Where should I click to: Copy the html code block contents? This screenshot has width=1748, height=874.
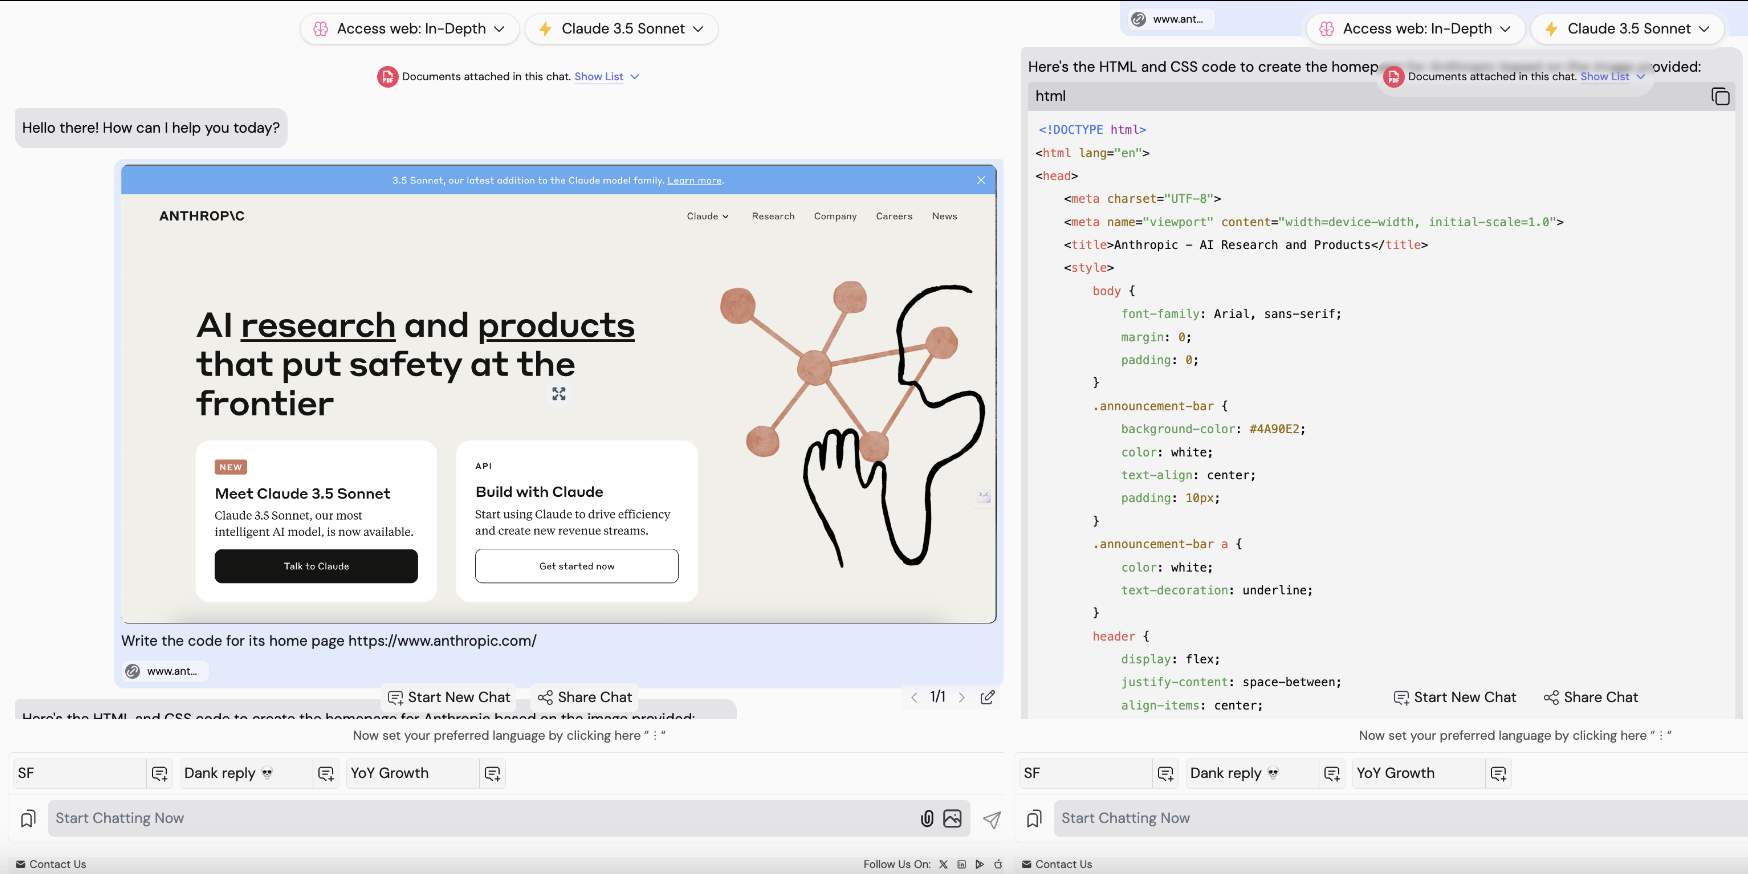pos(1720,96)
